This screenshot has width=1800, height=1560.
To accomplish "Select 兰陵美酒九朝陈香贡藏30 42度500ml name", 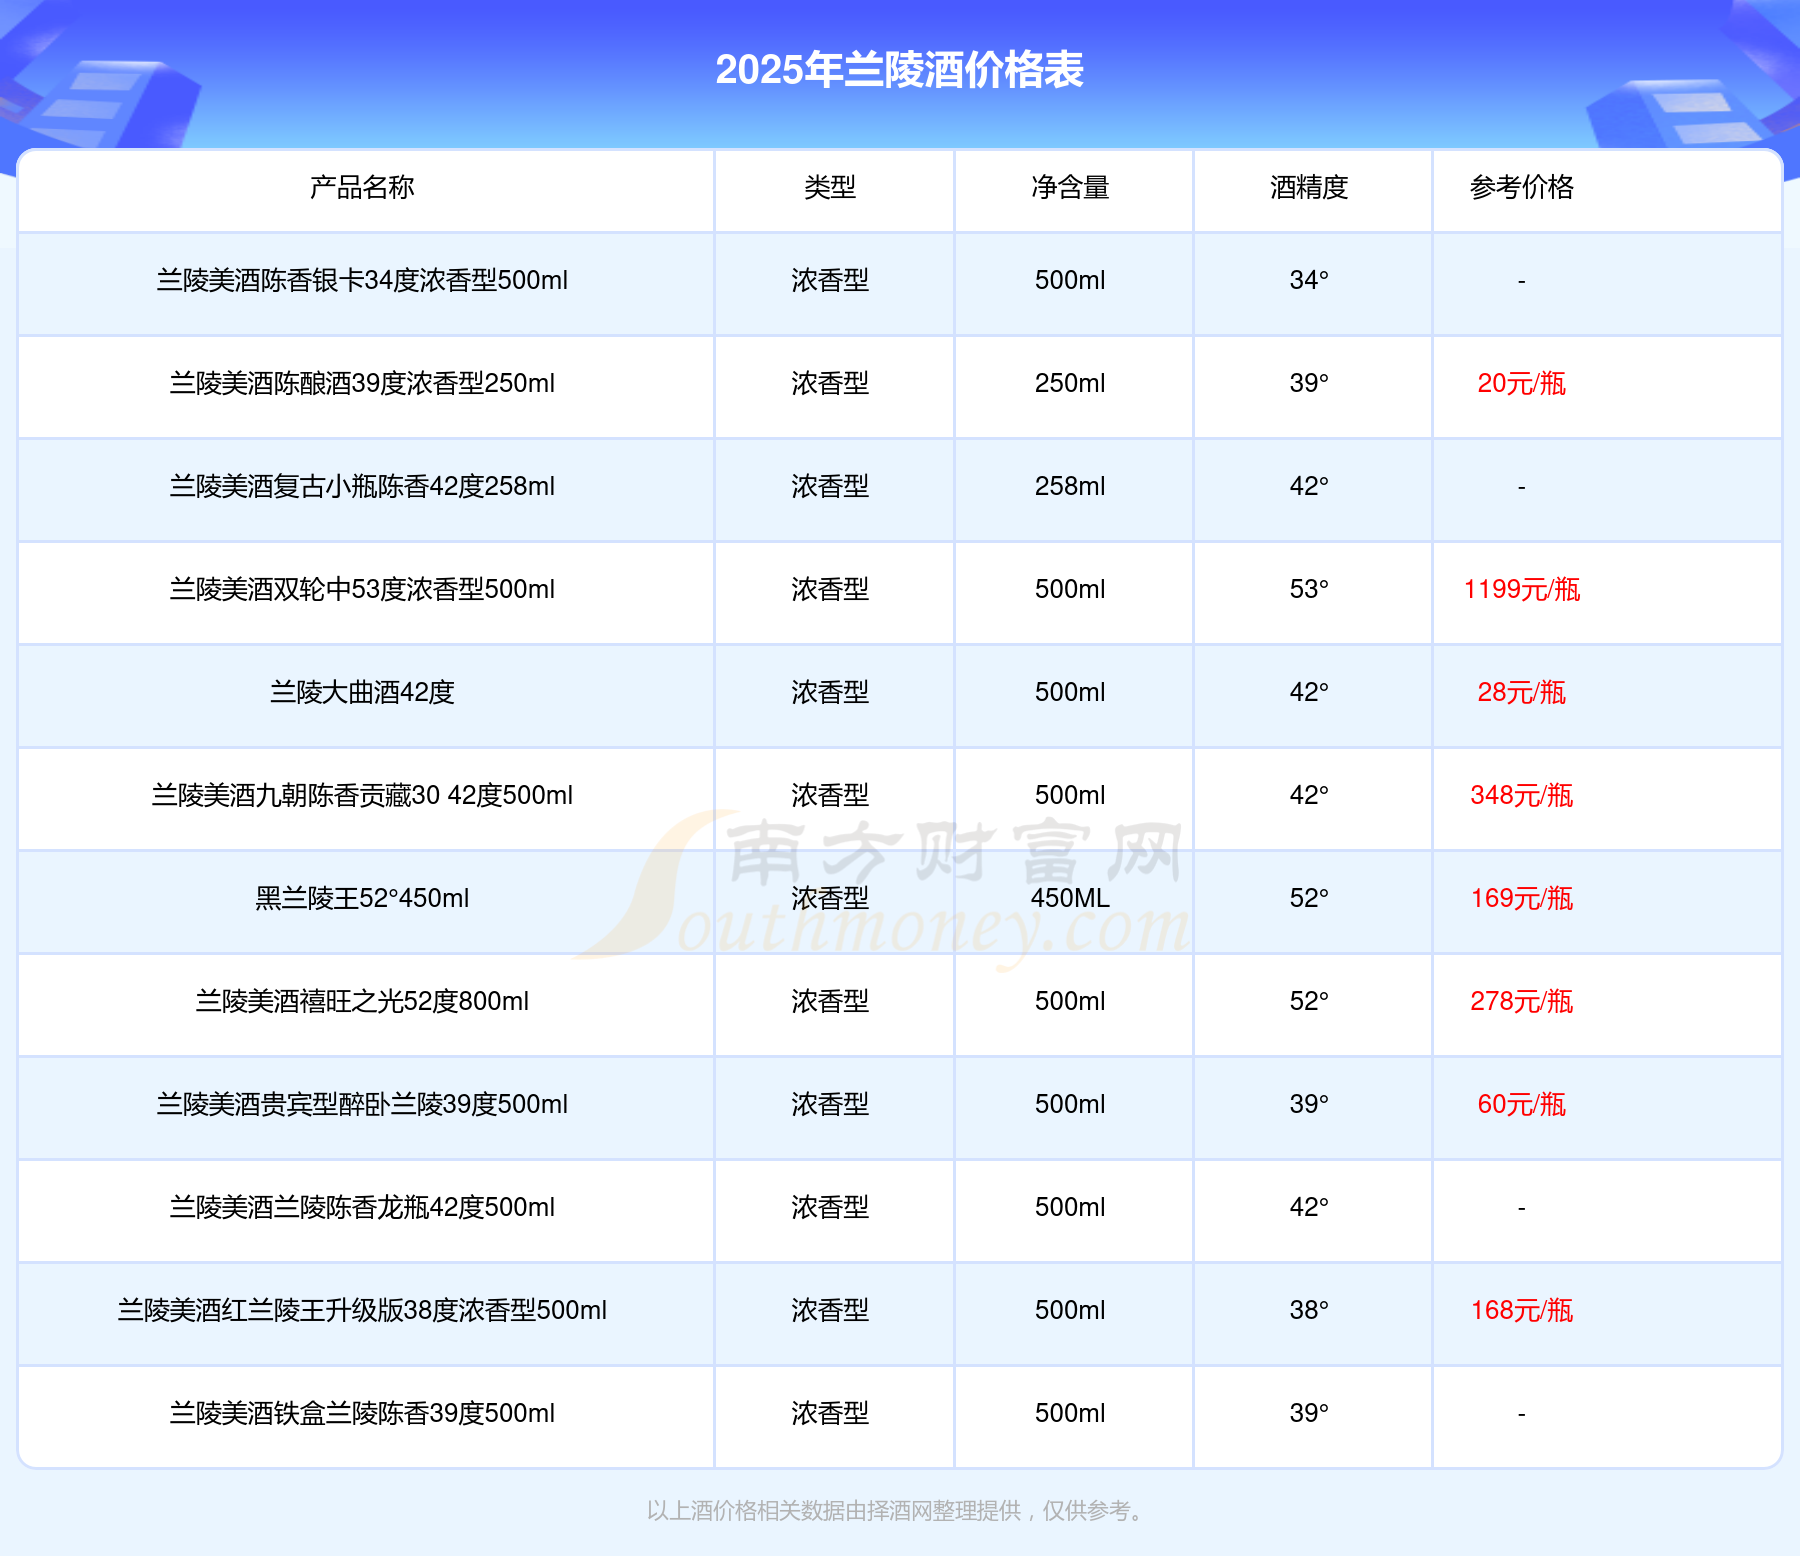I will (362, 795).
